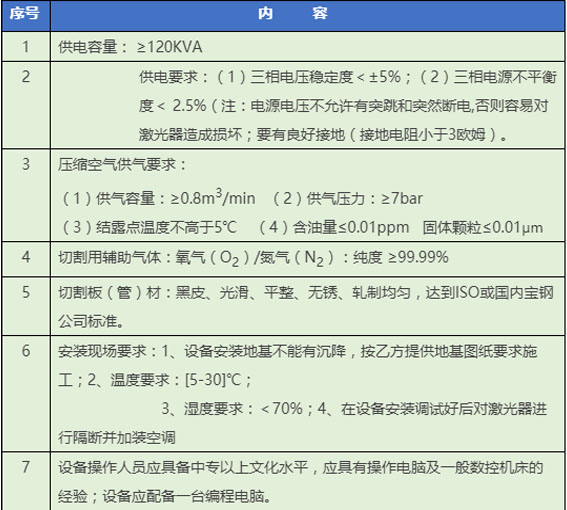Select row number 5 cell
This screenshot has width=567, height=510.
(25, 306)
